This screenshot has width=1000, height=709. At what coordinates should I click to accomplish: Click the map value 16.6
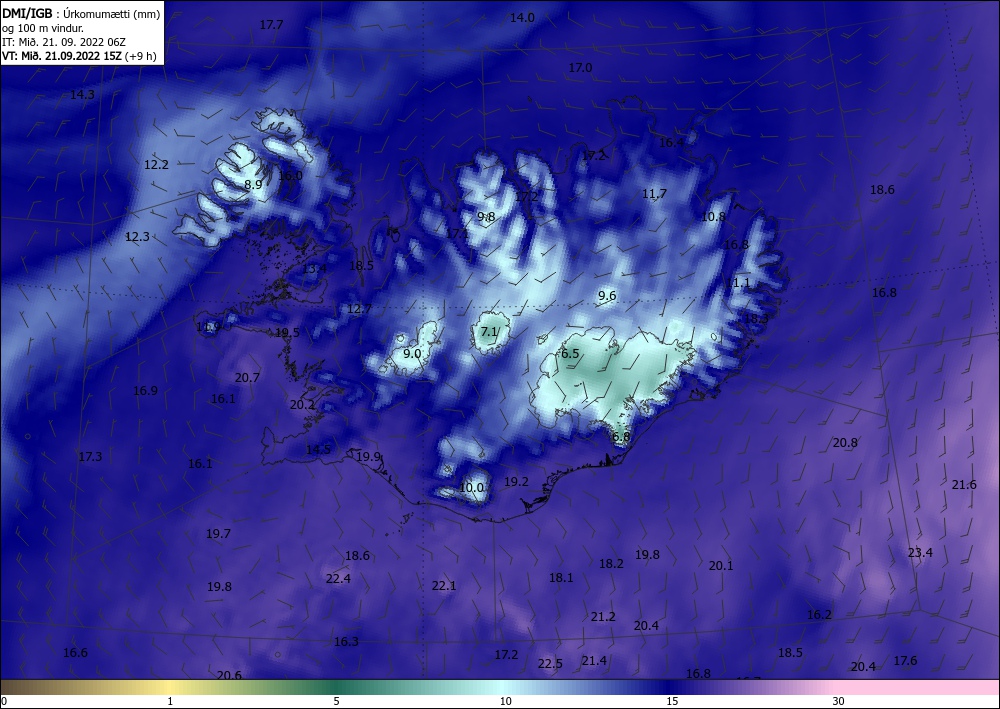[75, 652]
